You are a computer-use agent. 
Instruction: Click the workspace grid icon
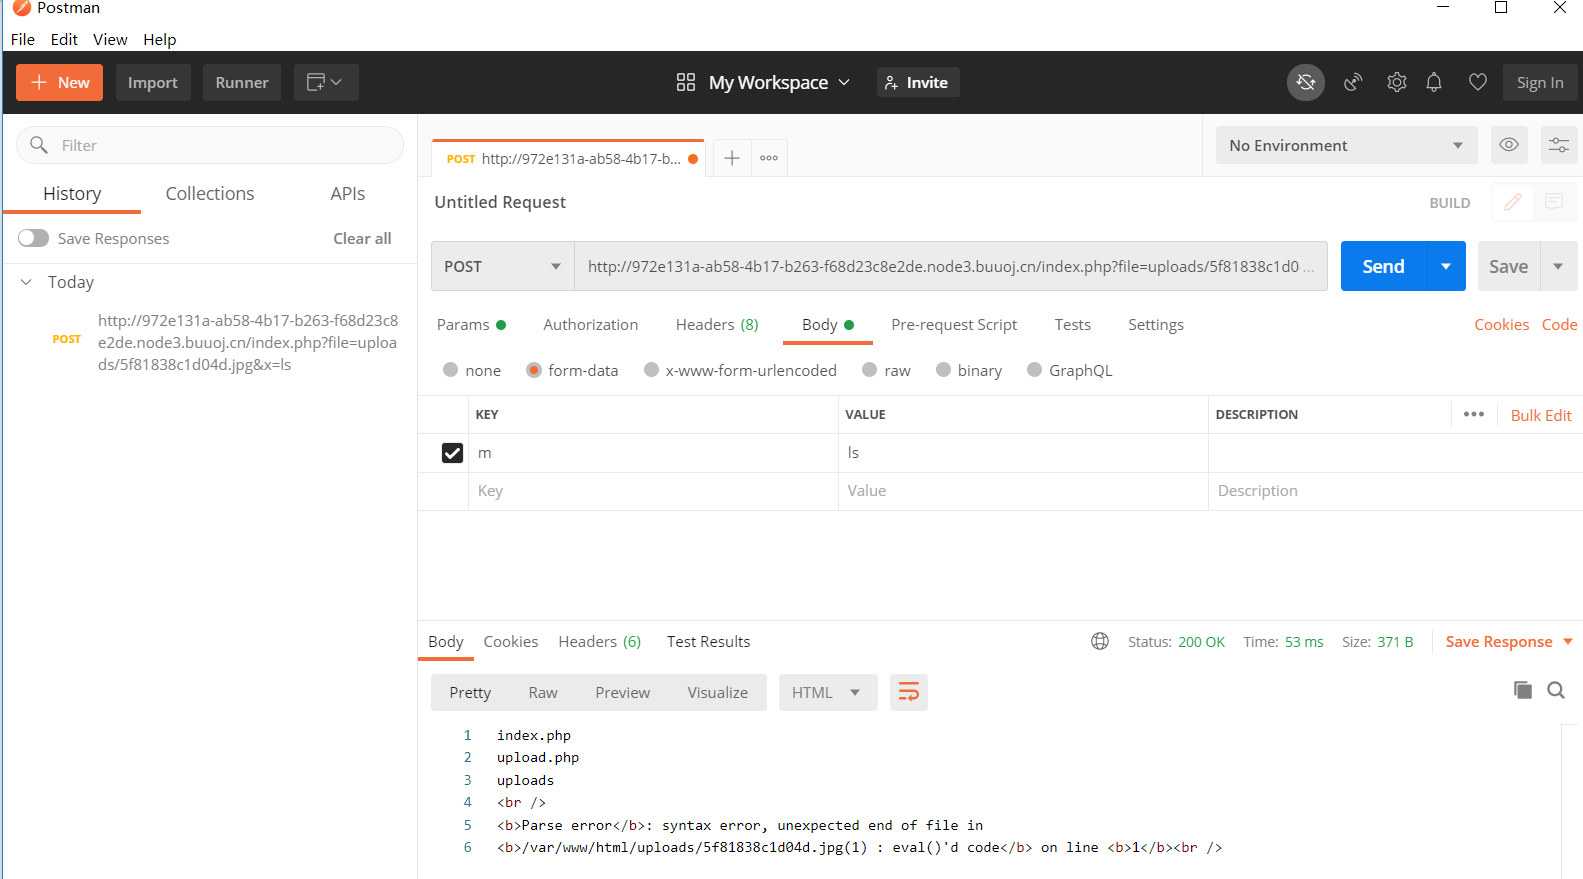coord(686,82)
